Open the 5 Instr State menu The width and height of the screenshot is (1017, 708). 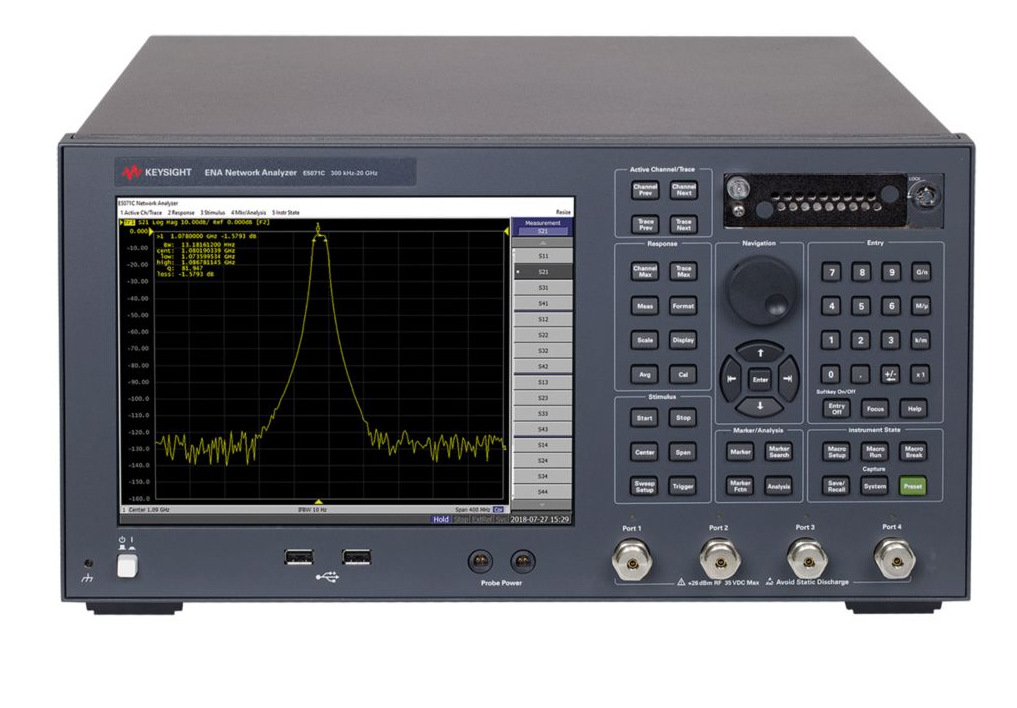[285, 213]
